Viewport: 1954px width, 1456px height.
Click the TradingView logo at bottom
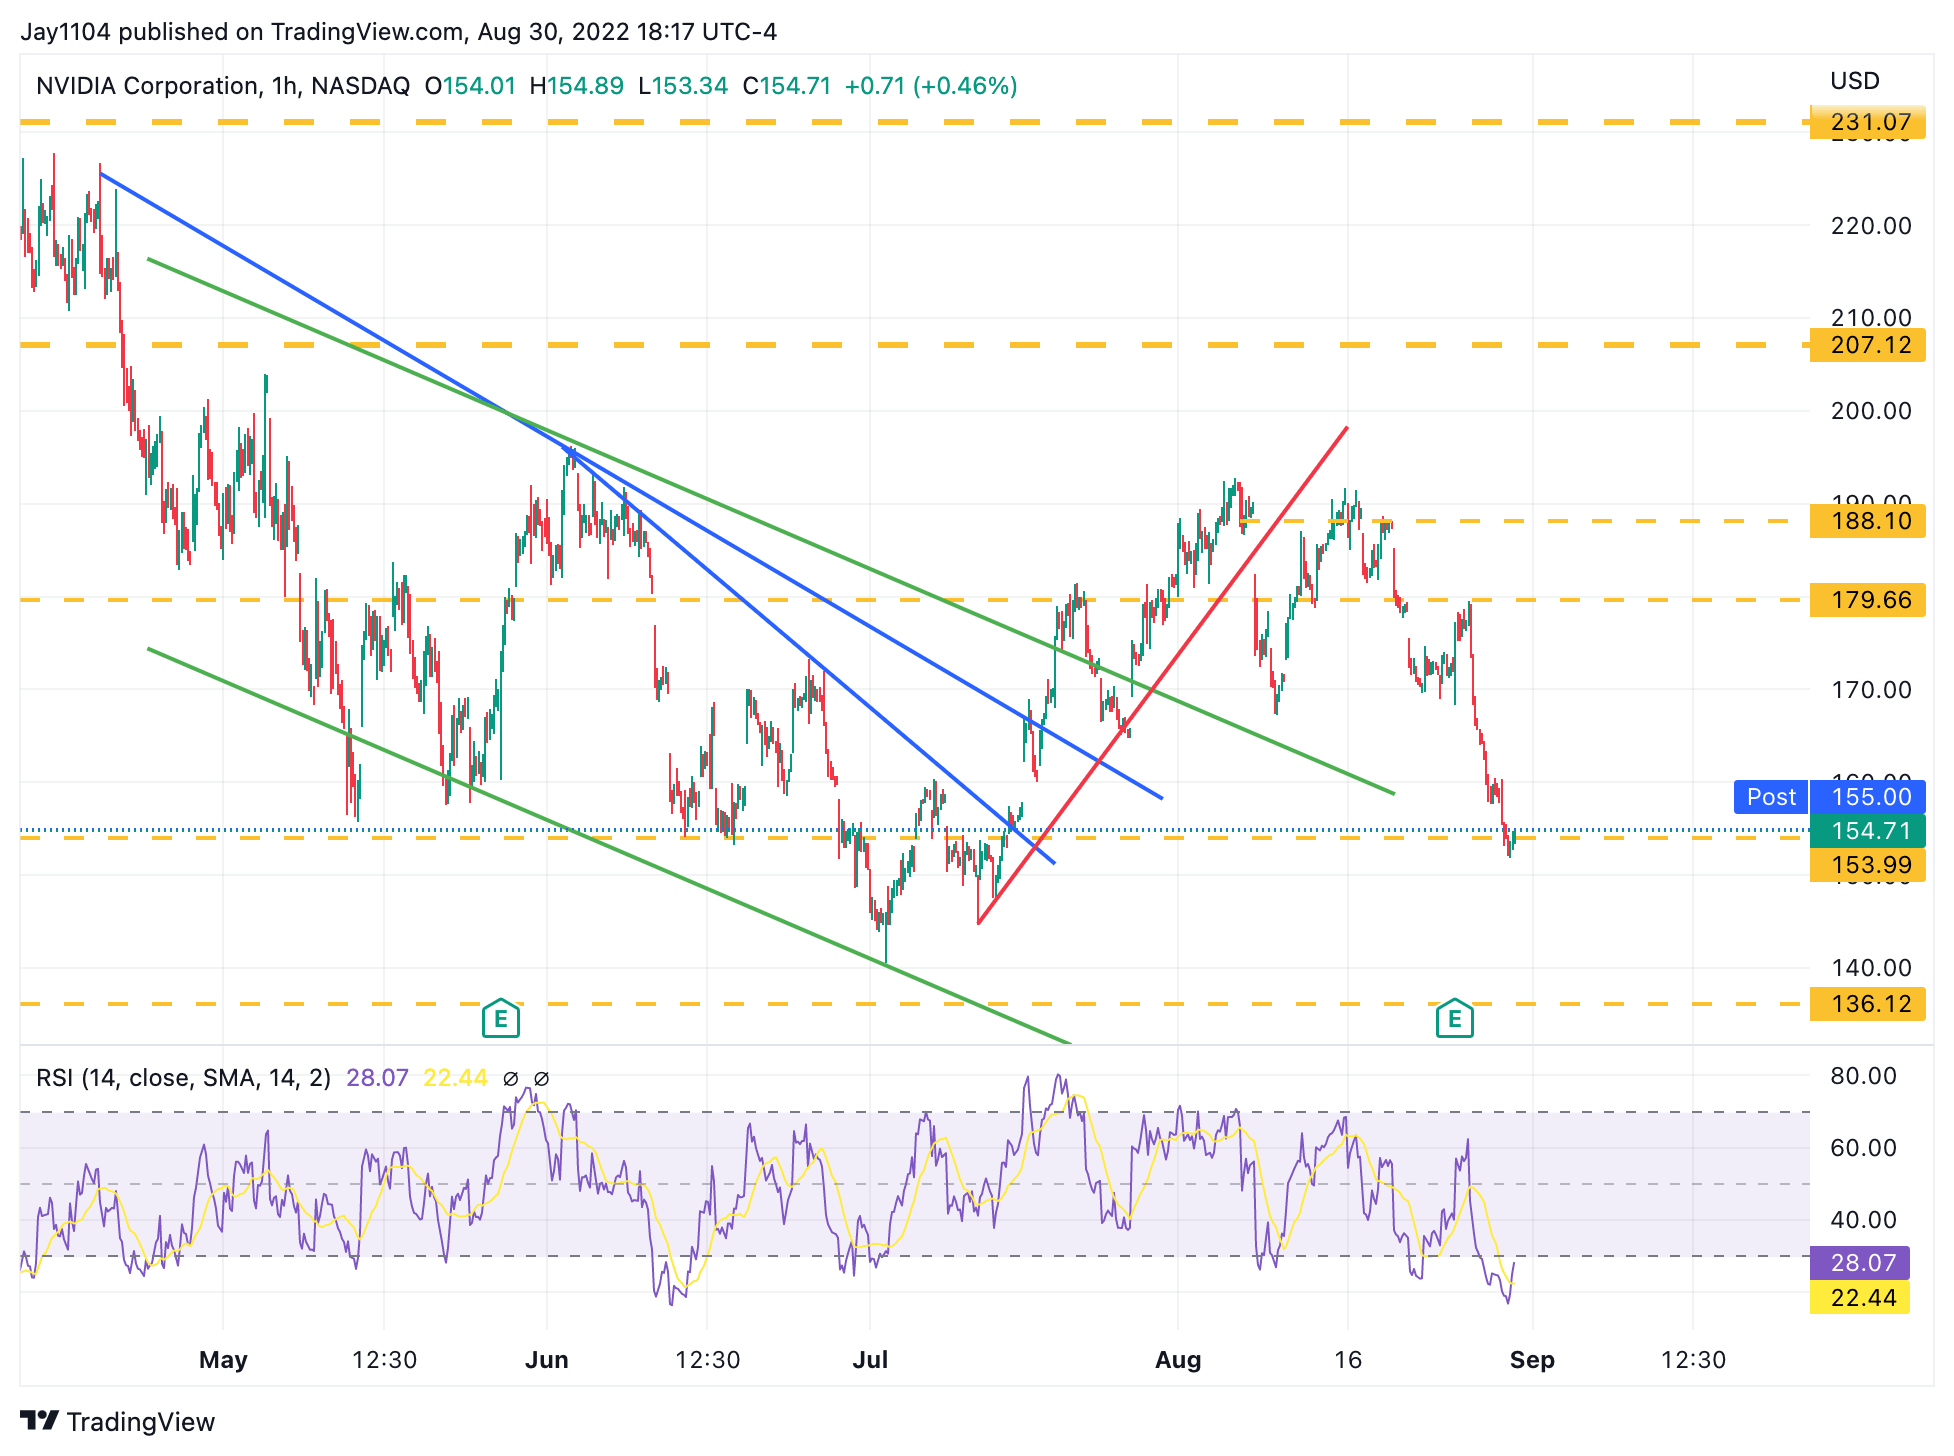click(x=117, y=1421)
